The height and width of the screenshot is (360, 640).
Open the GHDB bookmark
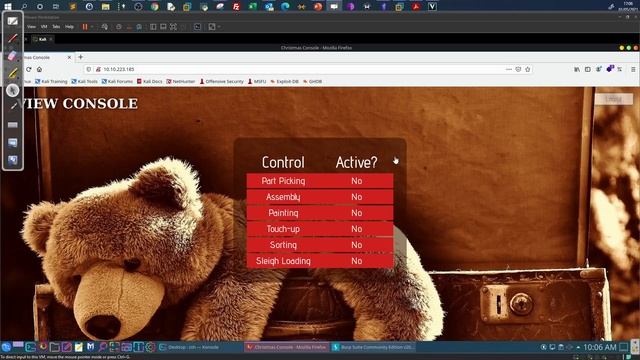point(313,82)
